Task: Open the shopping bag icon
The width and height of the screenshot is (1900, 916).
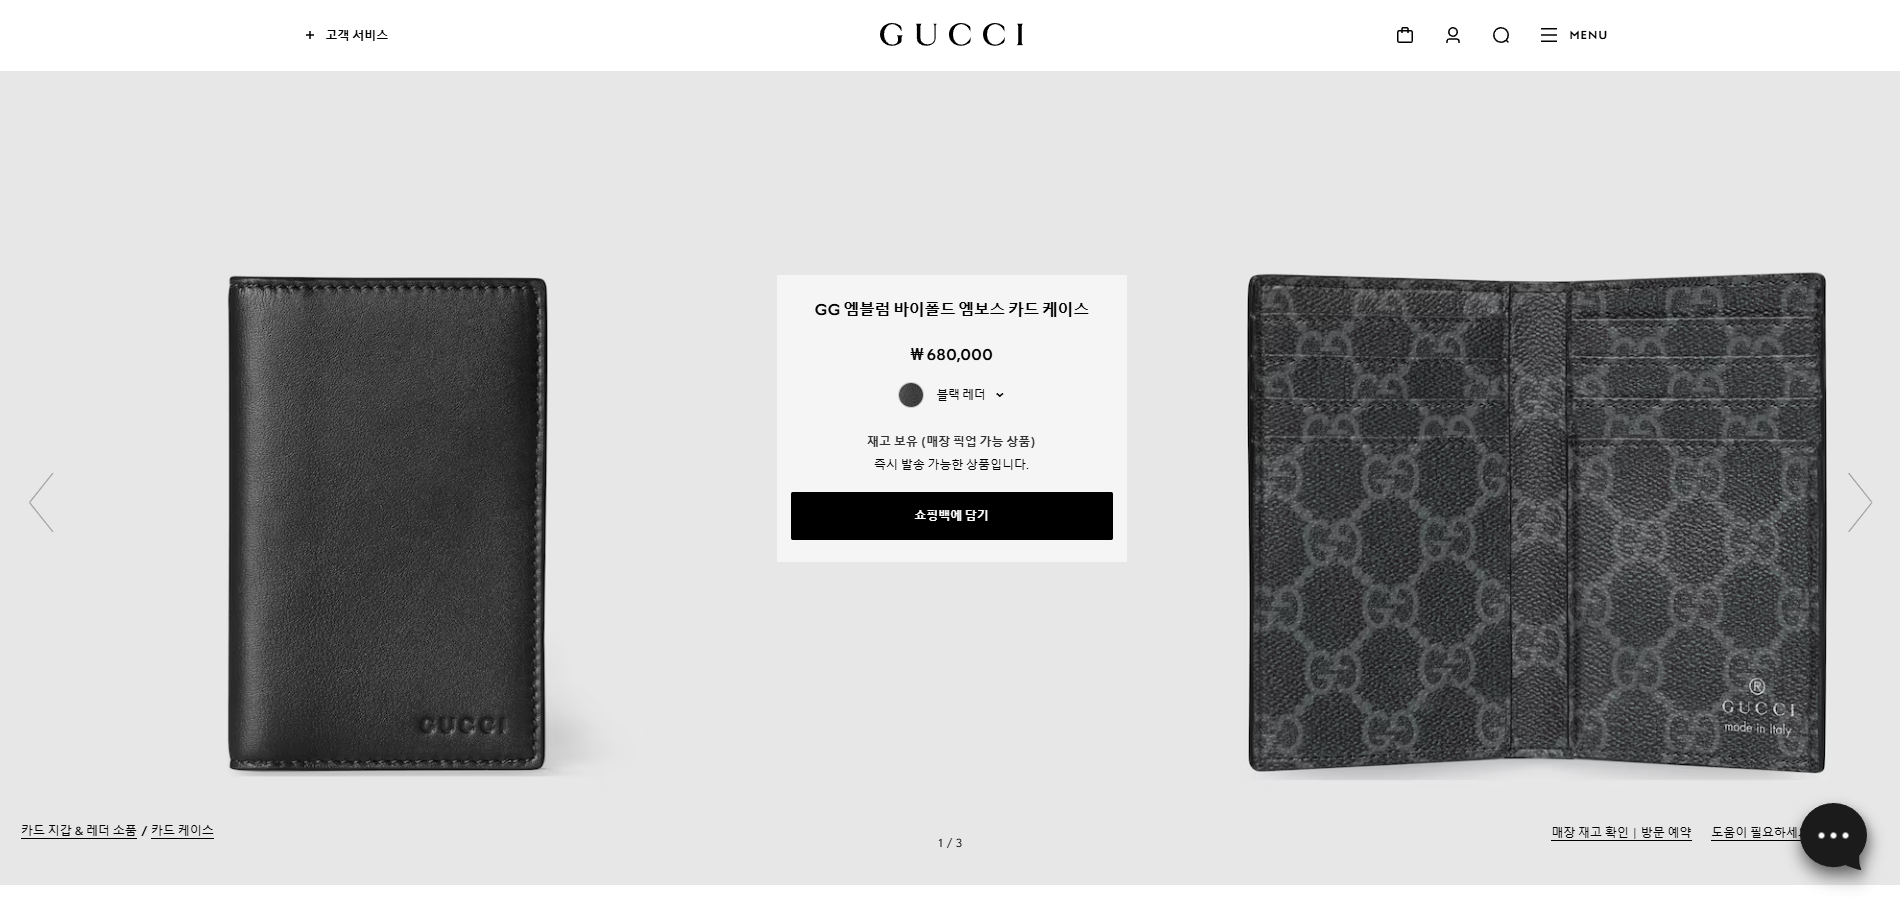Action: (1405, 35)
